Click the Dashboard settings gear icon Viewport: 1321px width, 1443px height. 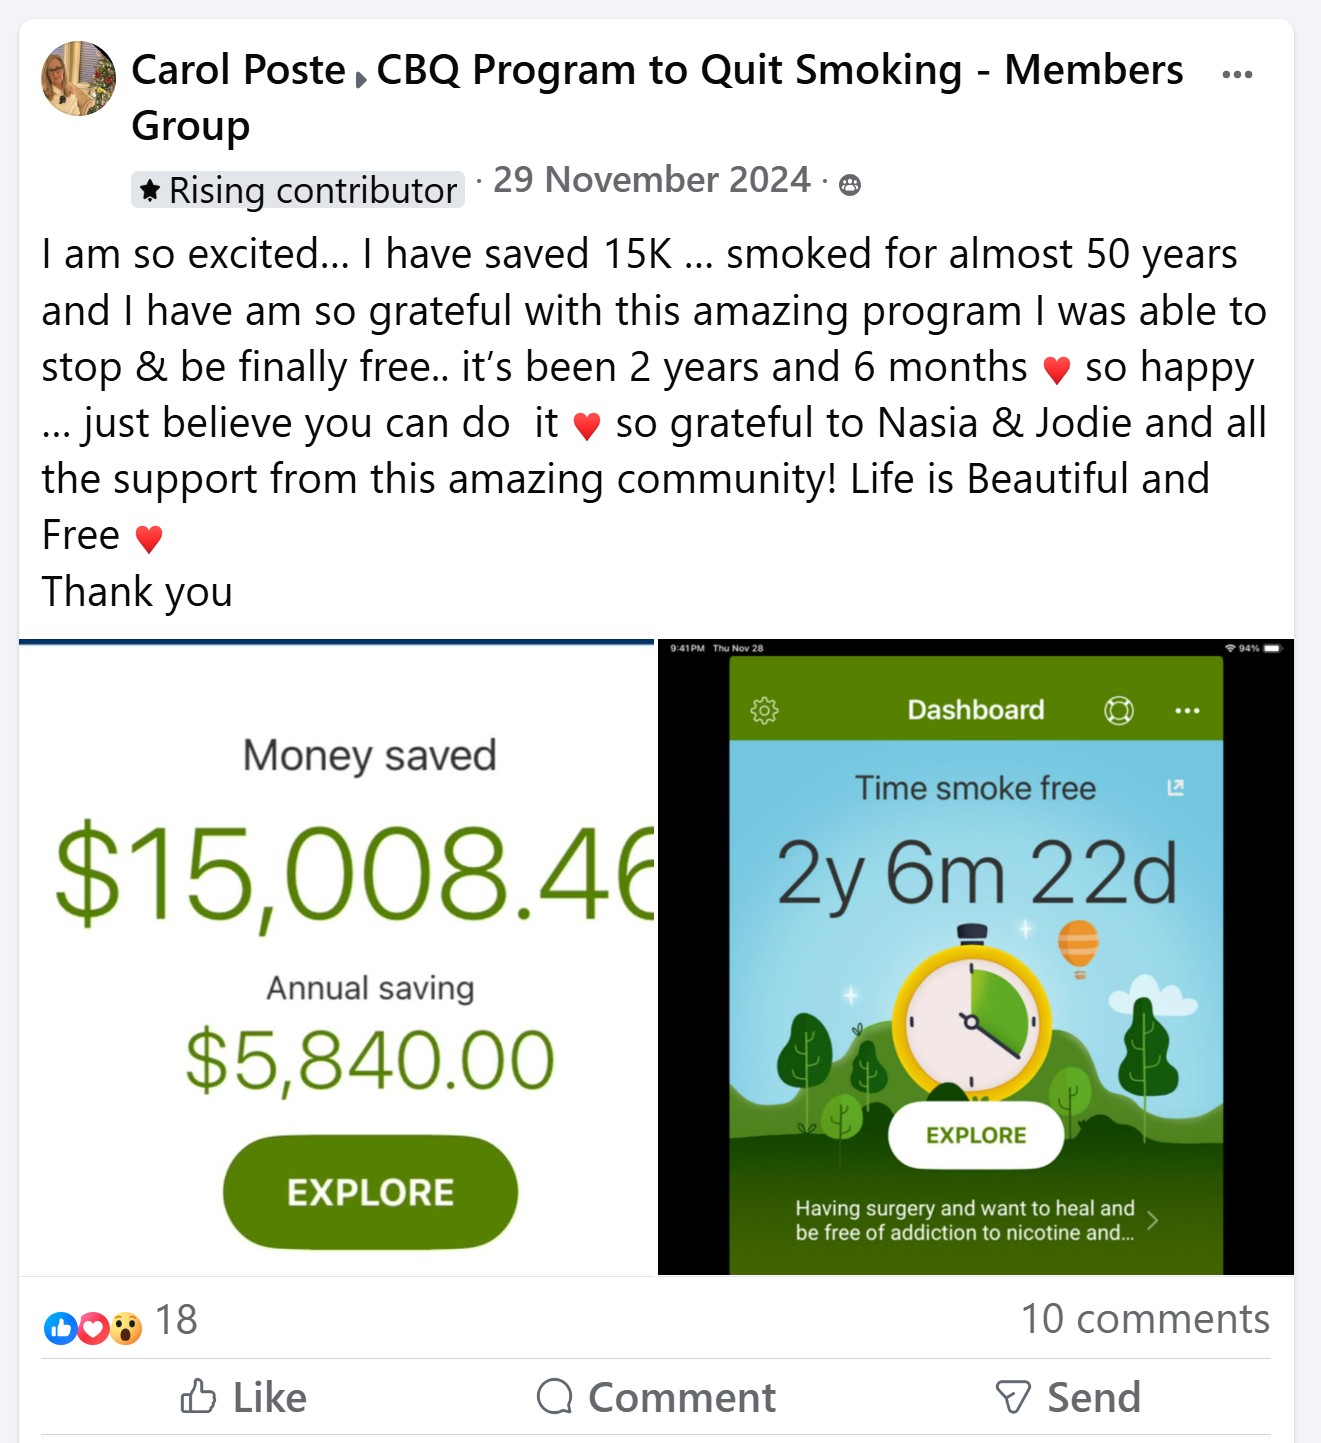point(765,710)
